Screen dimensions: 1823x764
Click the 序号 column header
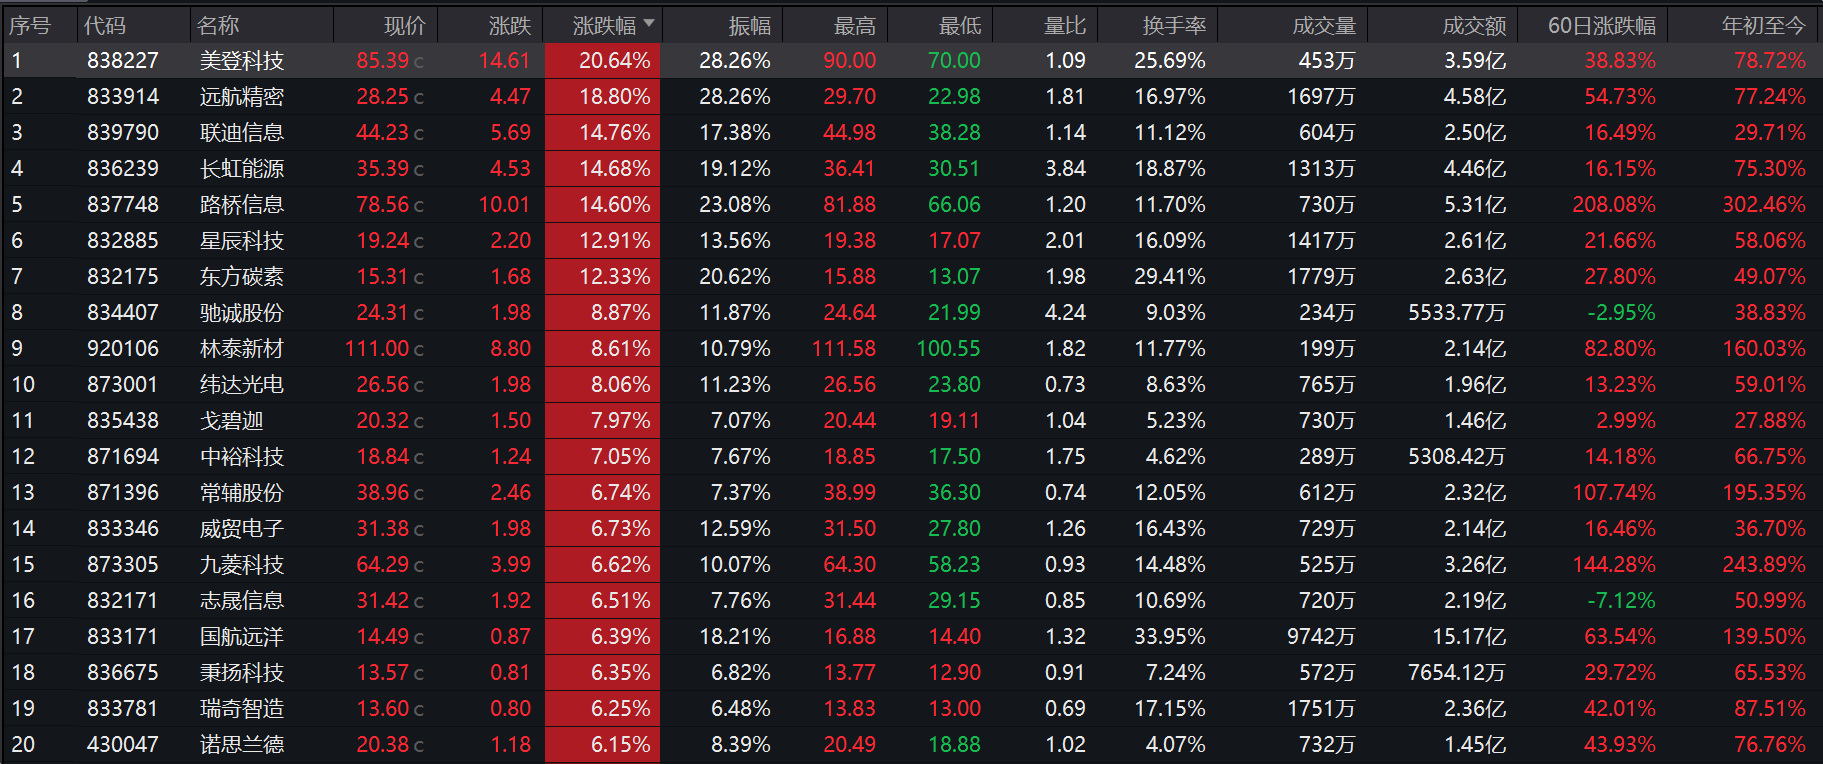pos(30,26)
